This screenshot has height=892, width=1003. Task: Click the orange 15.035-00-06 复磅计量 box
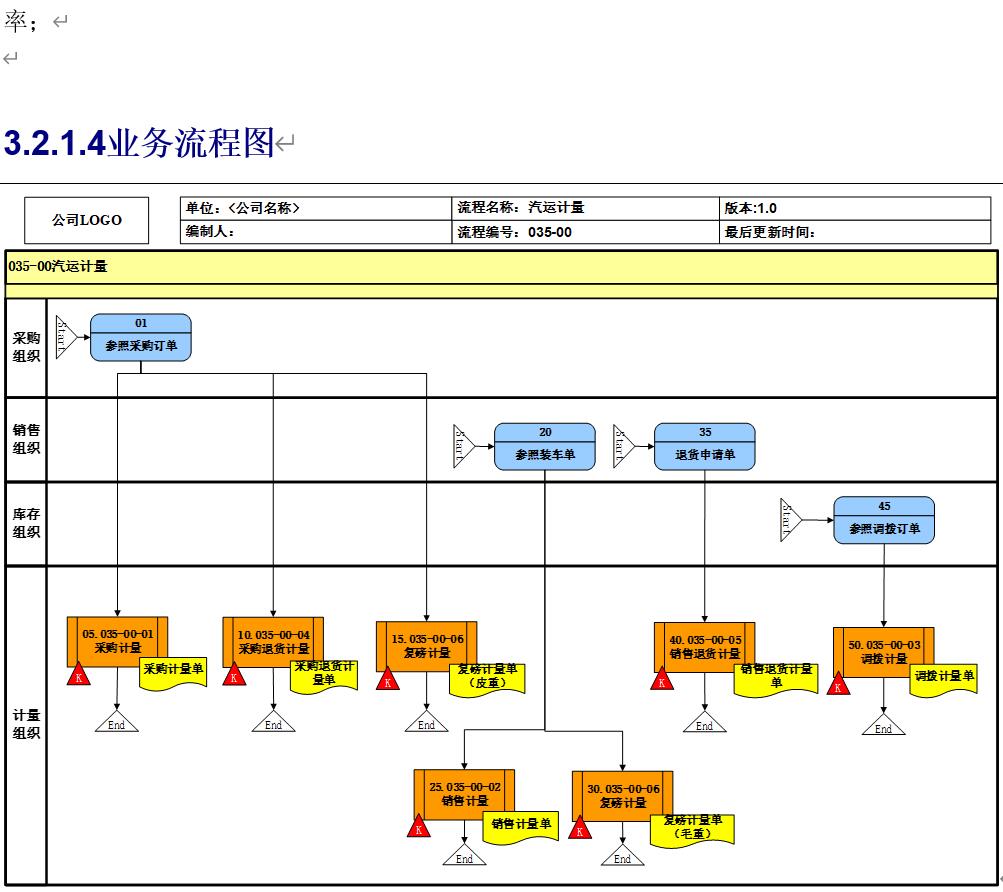[427, 645]
